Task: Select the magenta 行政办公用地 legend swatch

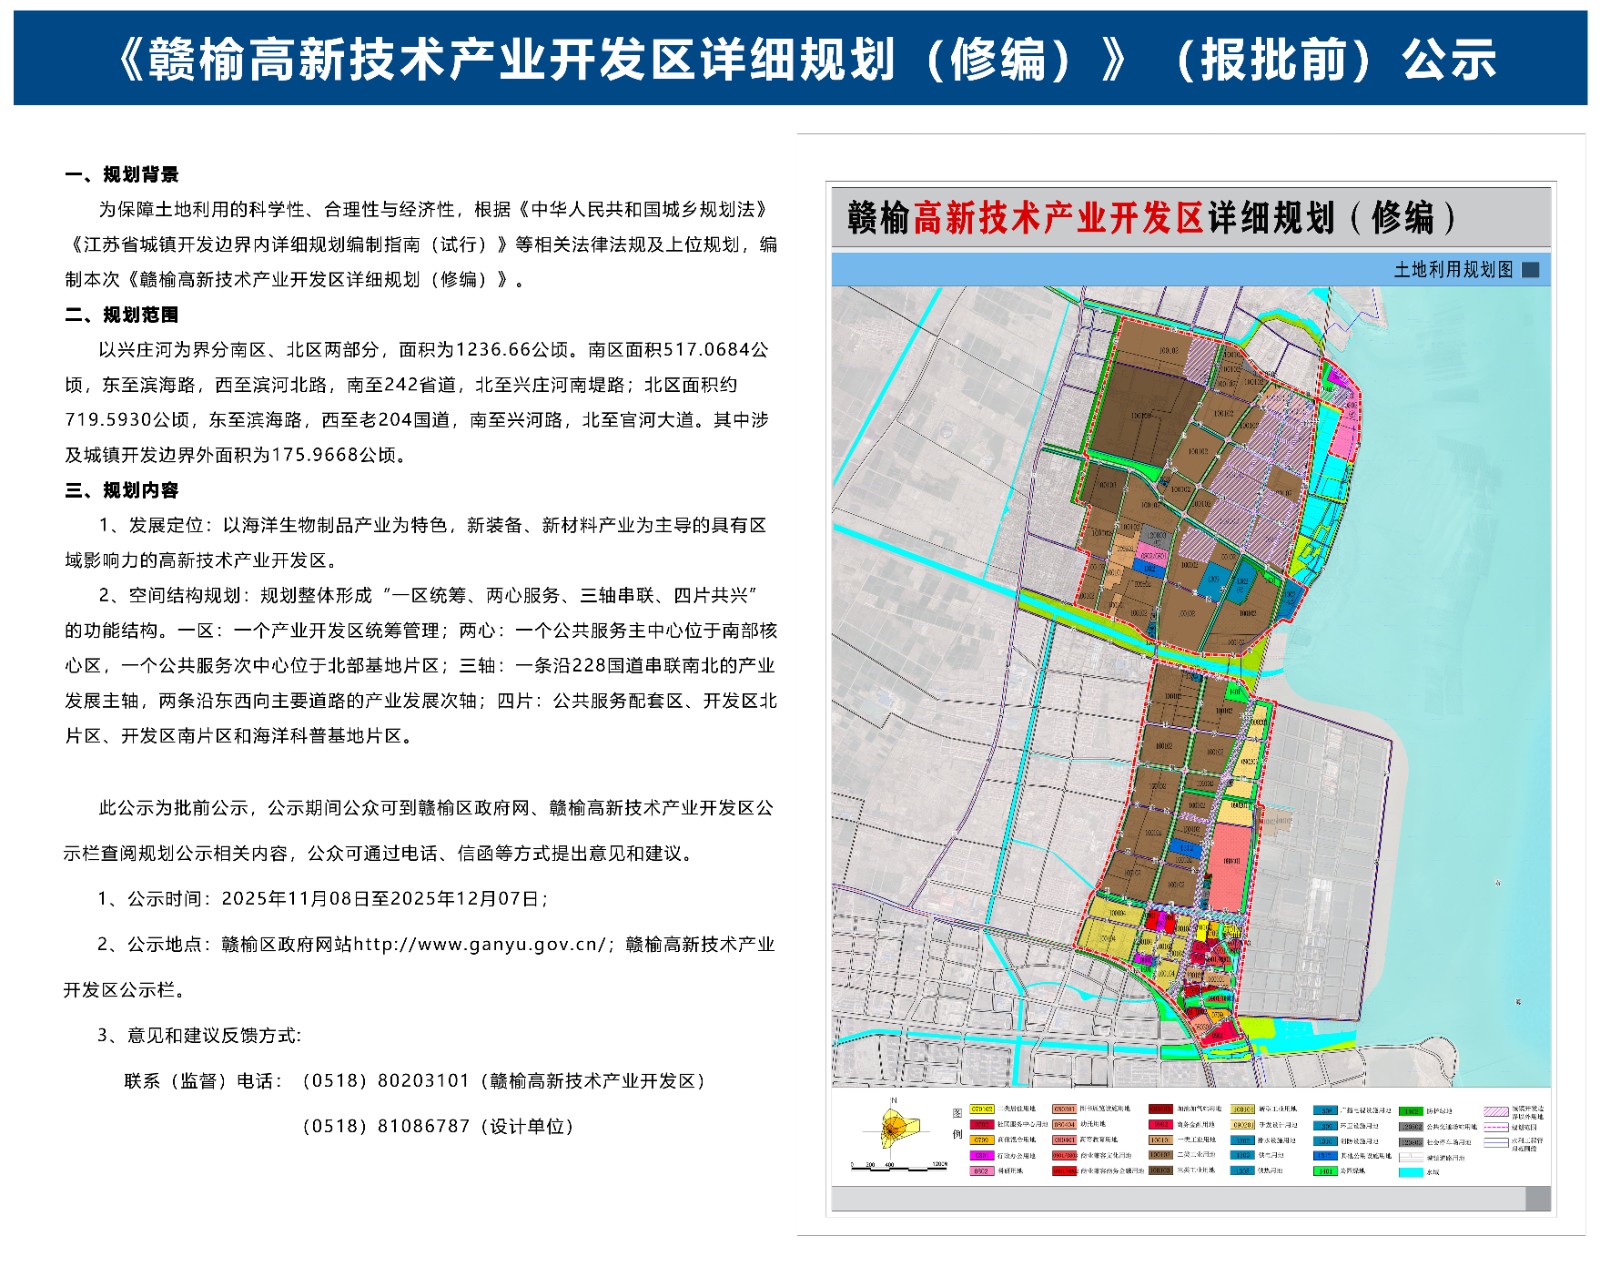Action: click(981, 1156)
